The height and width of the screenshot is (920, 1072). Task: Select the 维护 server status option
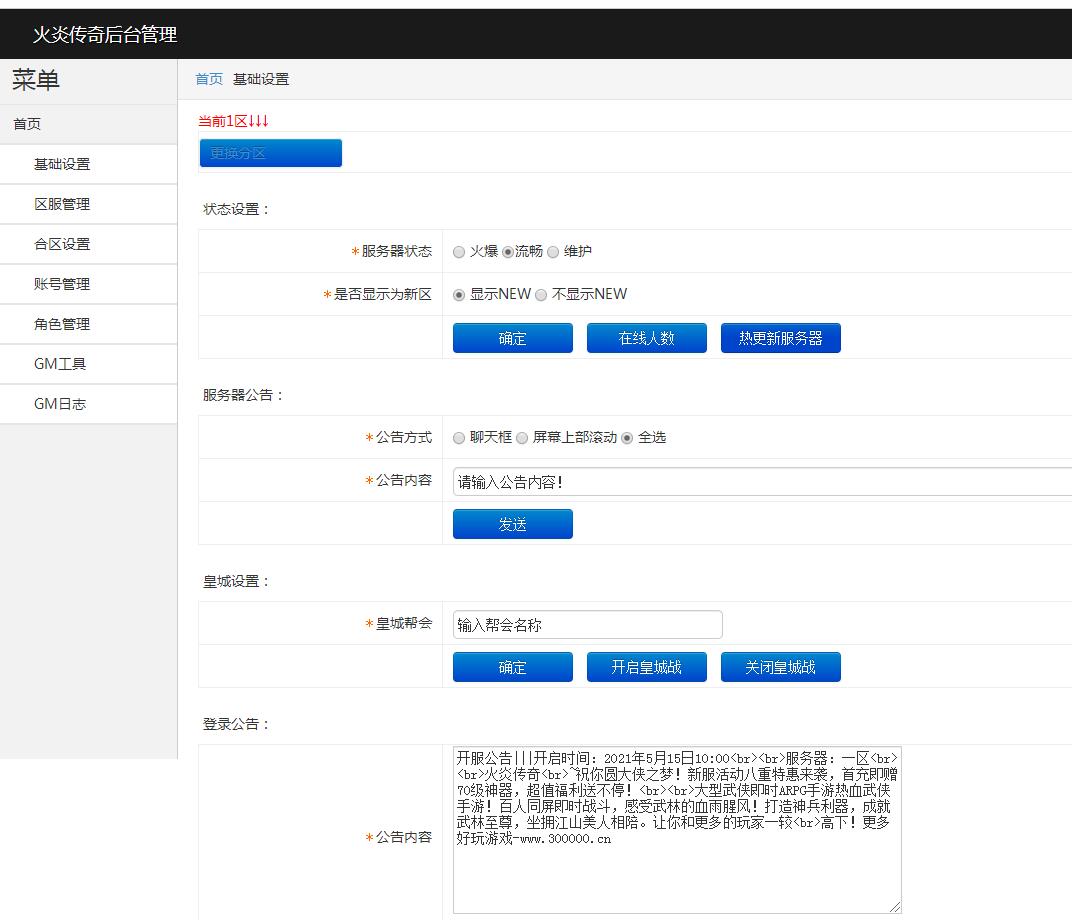(554, 252)
